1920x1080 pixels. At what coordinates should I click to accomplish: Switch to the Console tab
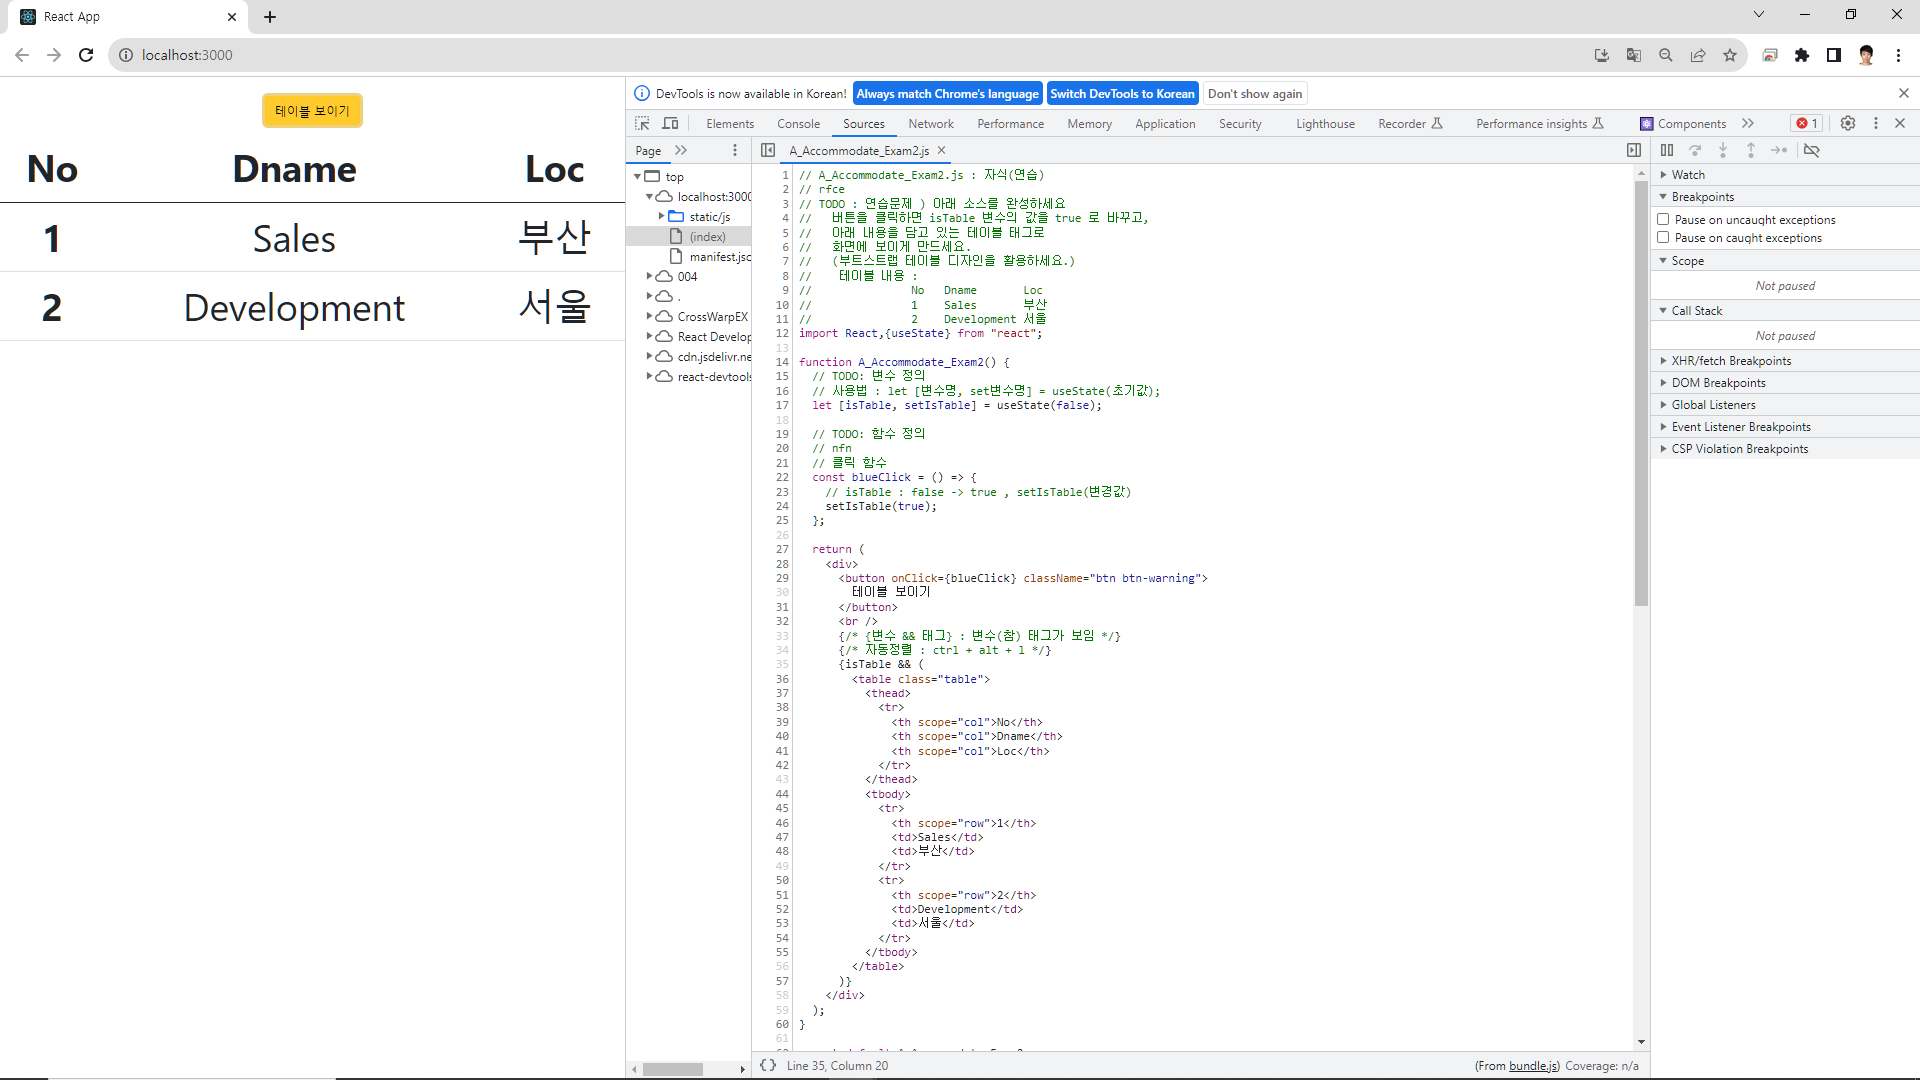(x=798, y=123)
